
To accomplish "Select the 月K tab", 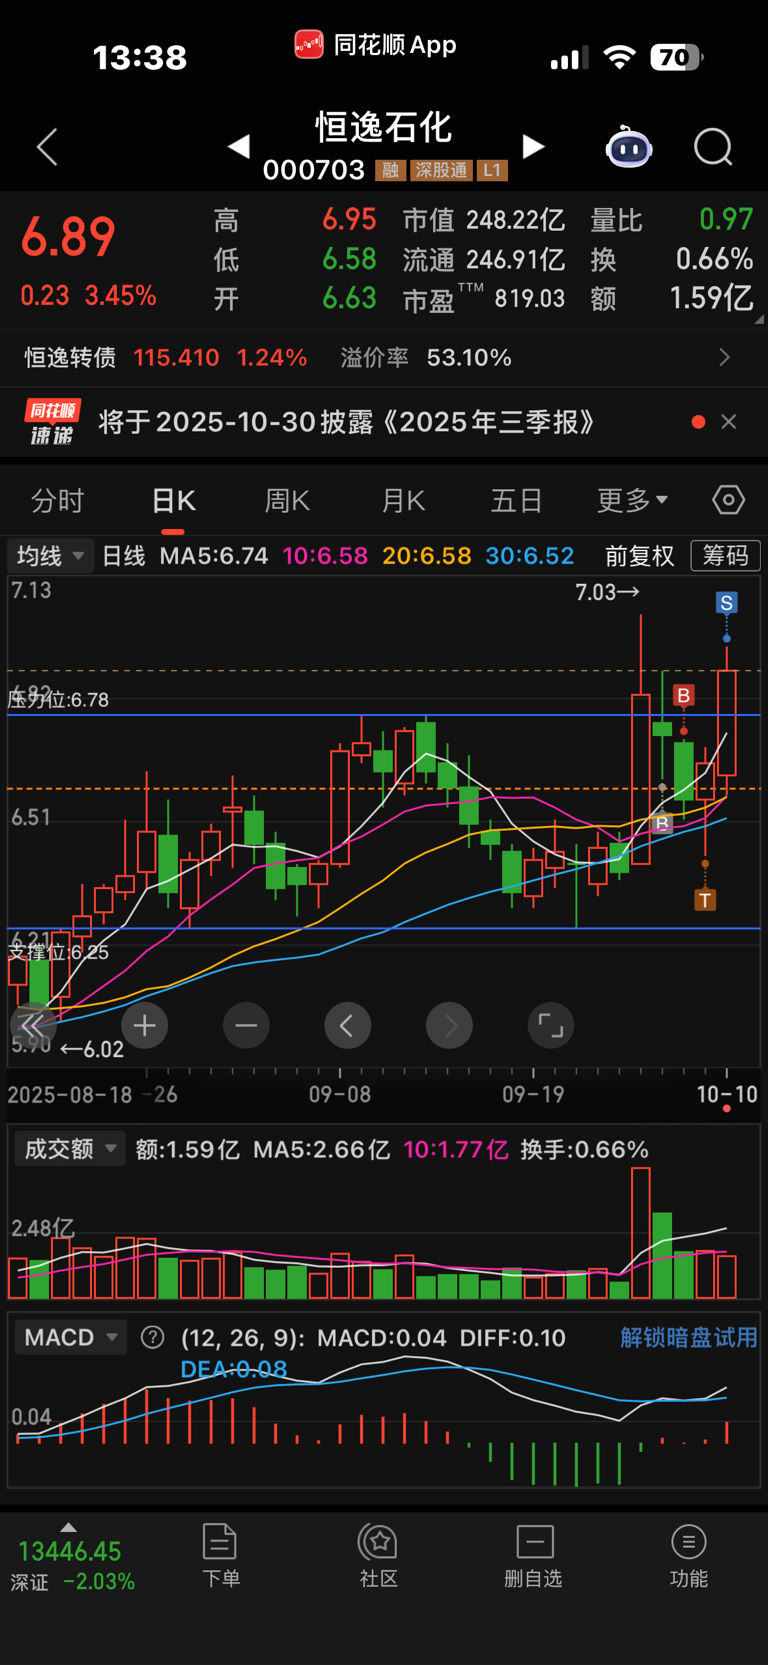I will [403, 500].
